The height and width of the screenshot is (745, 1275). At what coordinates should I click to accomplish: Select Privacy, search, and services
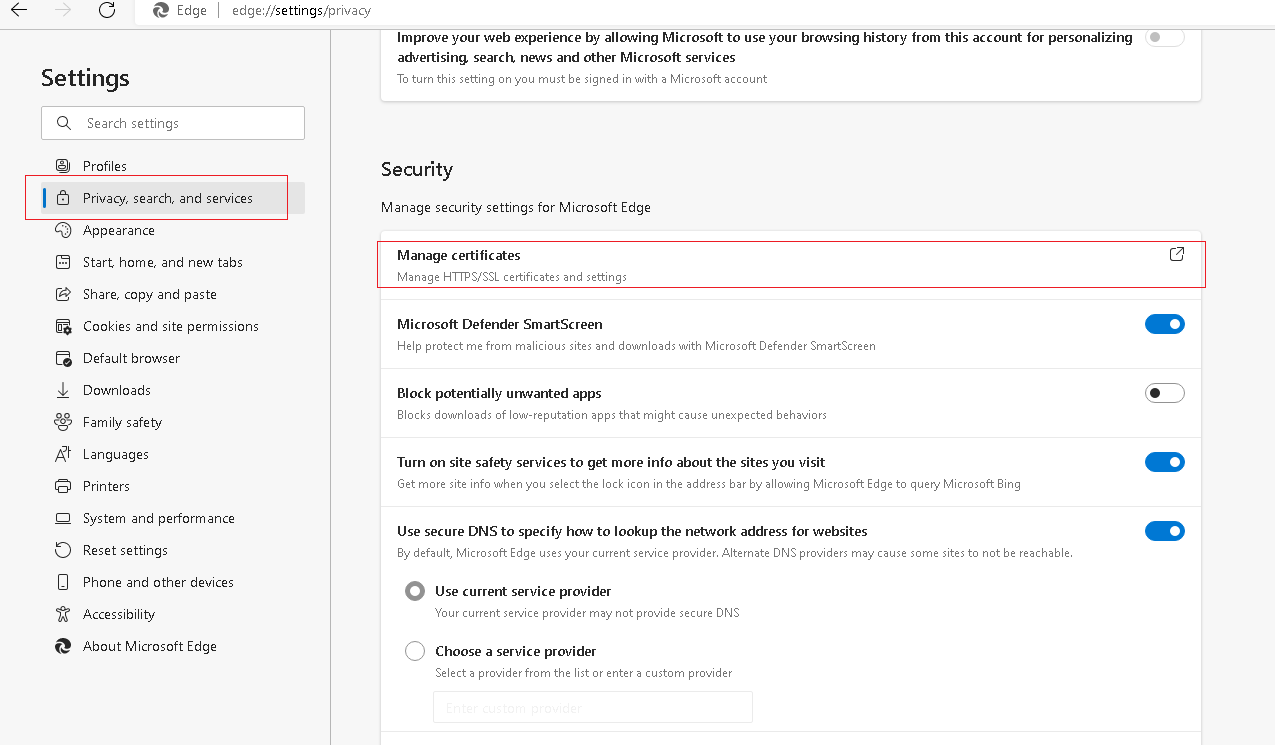173,198
